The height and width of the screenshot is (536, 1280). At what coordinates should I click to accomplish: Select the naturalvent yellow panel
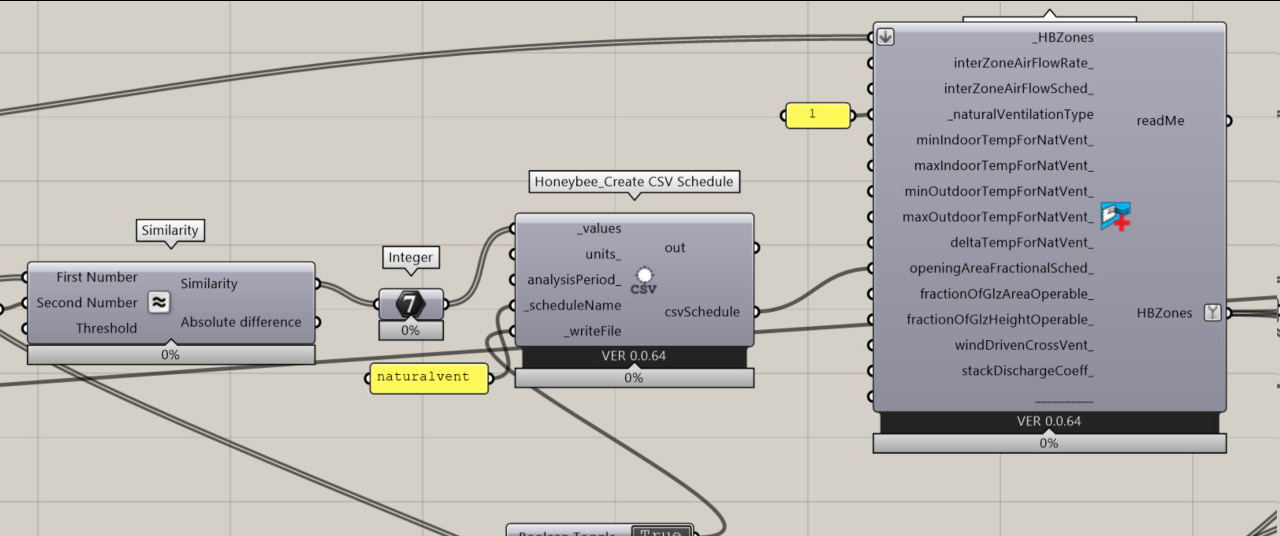point(429,378)
